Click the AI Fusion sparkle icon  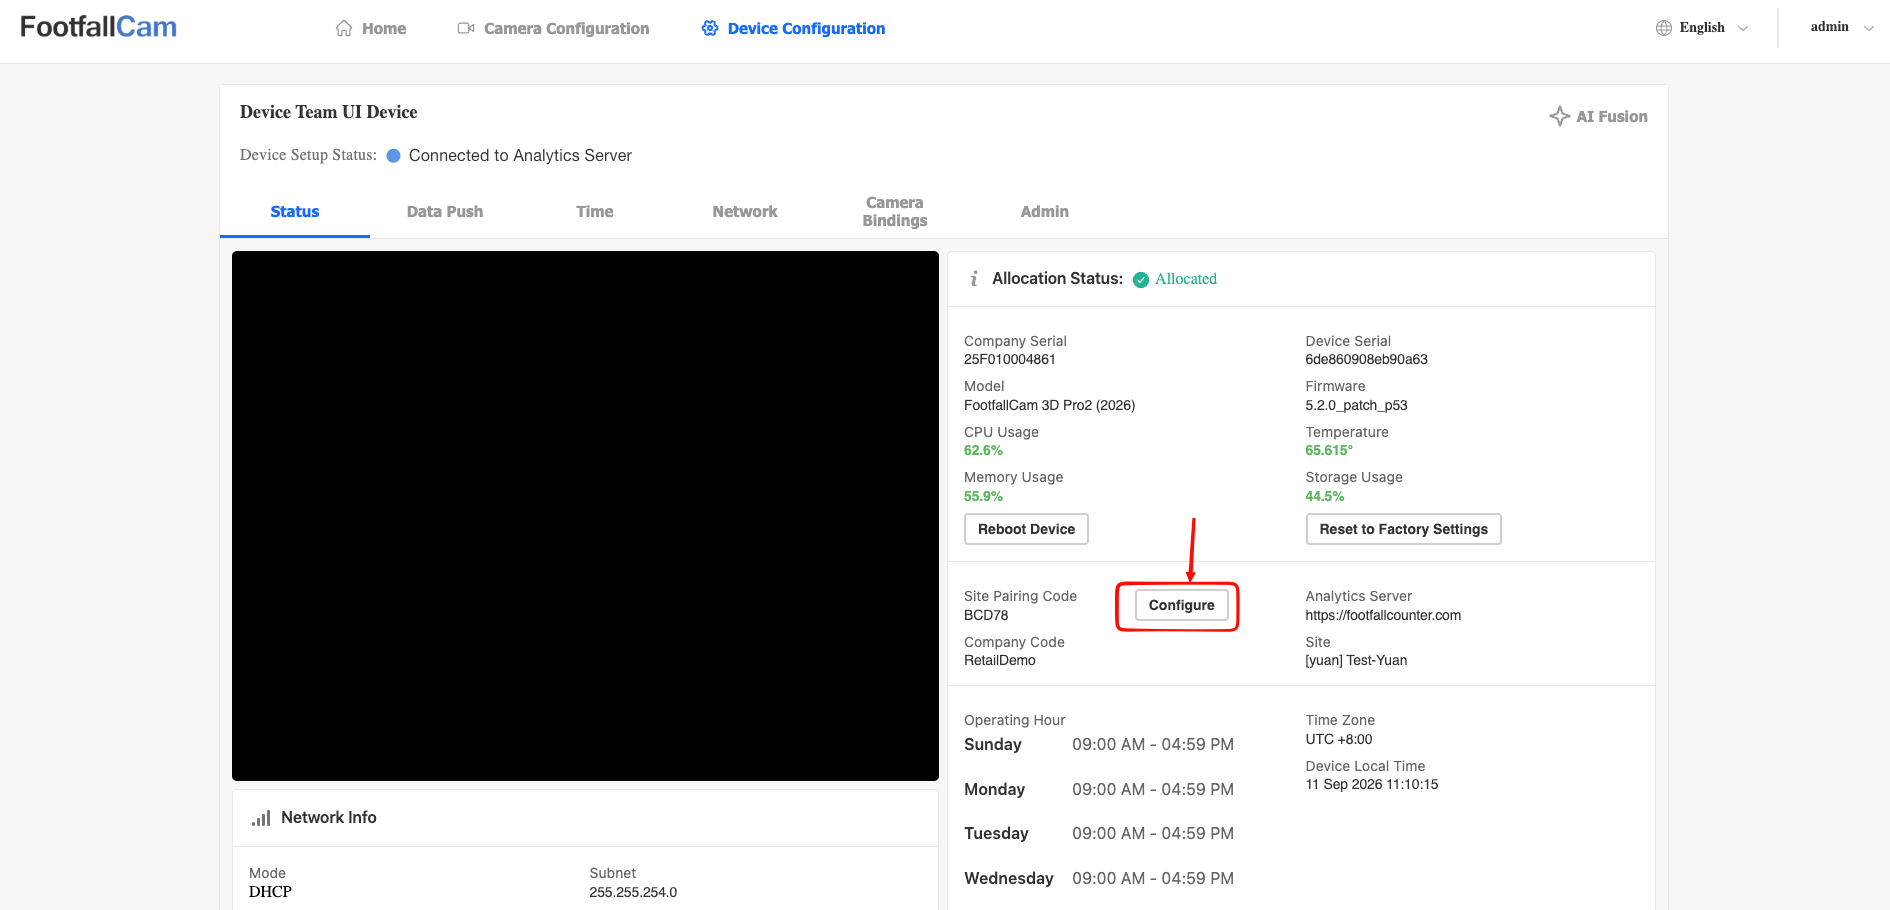1559,116
